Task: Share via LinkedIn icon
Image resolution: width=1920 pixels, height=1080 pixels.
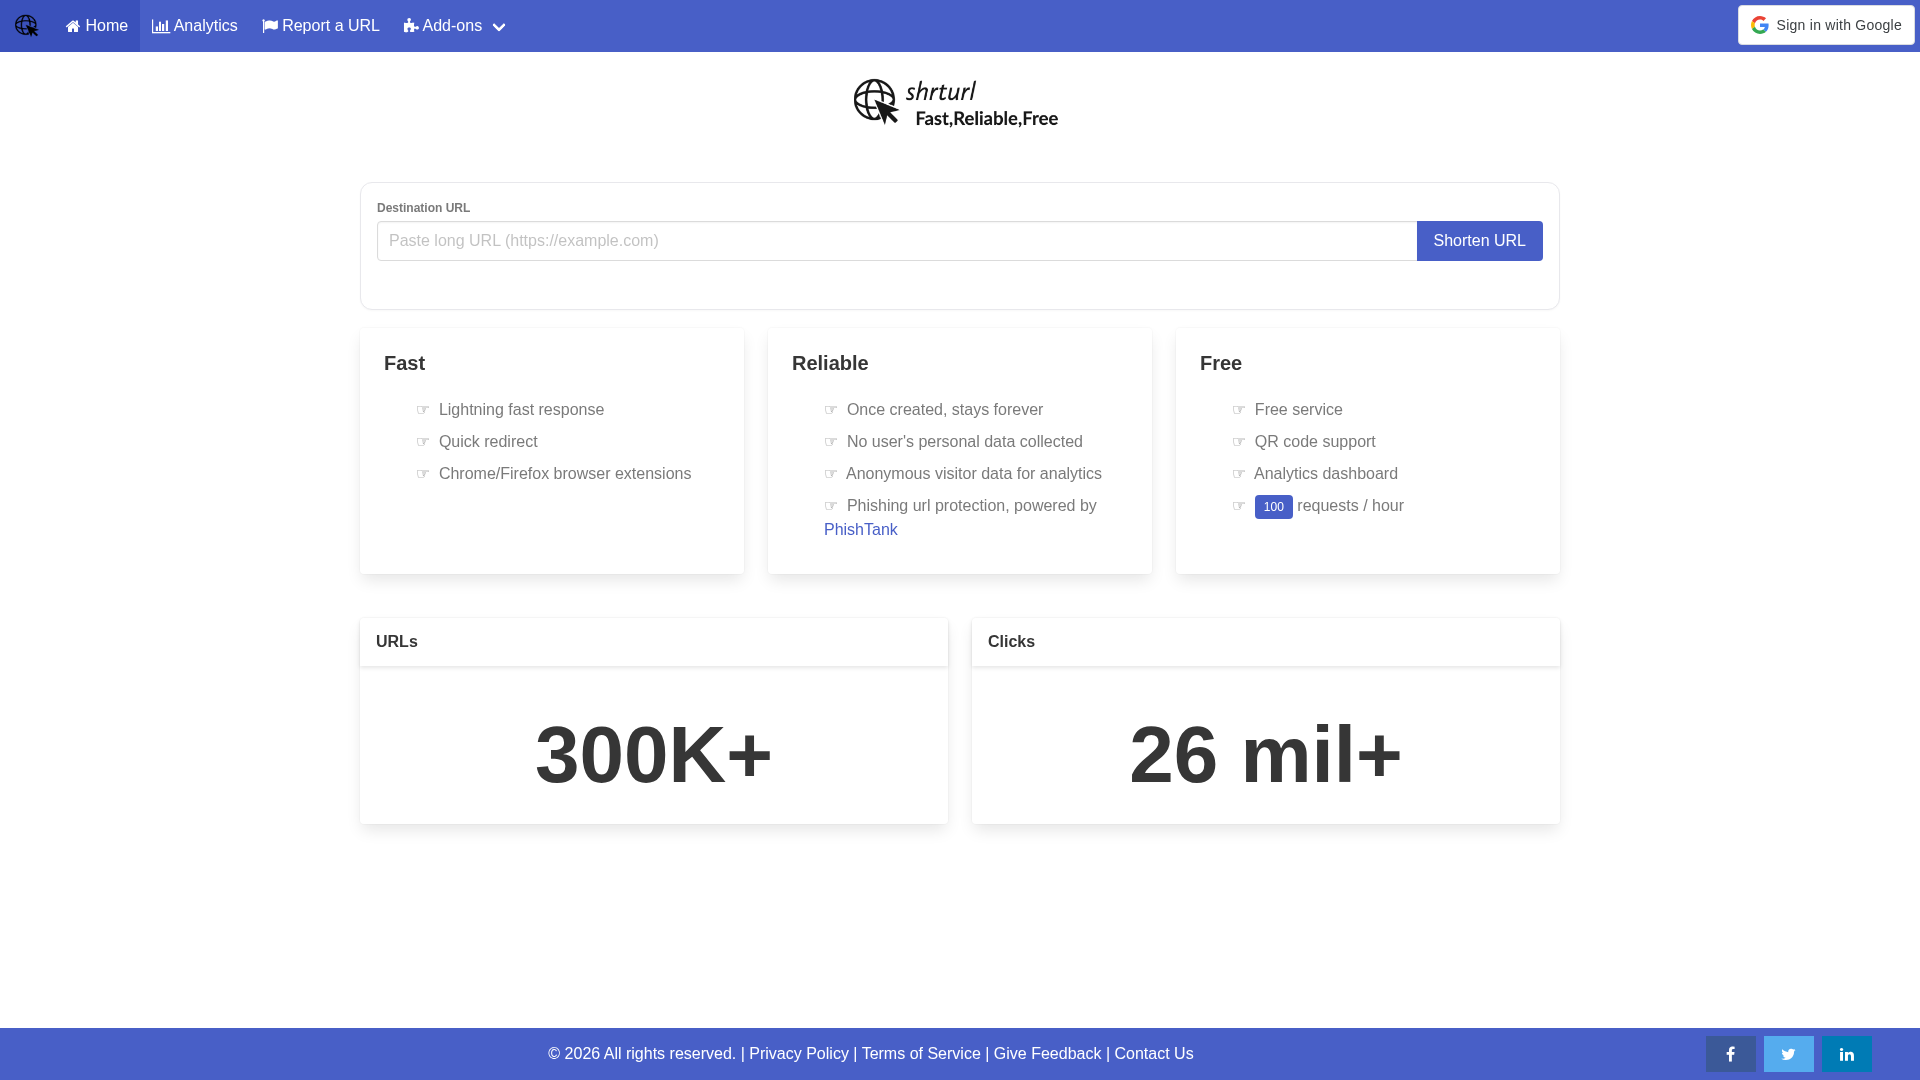Action: click(x=1847, y=1054)
